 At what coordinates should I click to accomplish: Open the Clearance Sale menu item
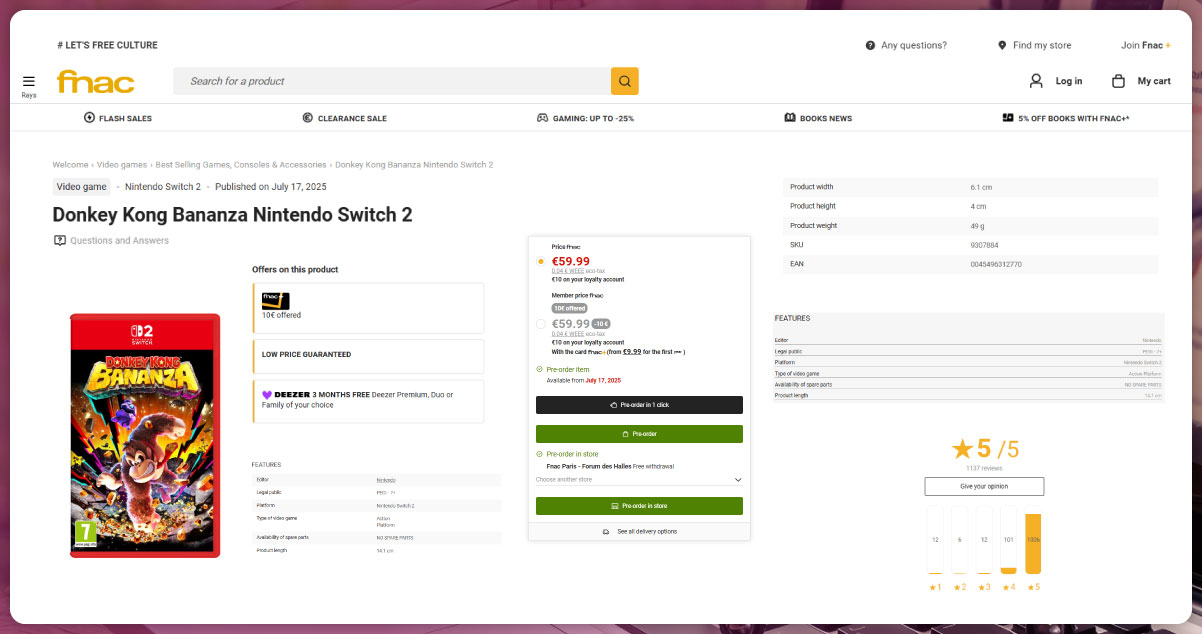click(x=345, y=118)
